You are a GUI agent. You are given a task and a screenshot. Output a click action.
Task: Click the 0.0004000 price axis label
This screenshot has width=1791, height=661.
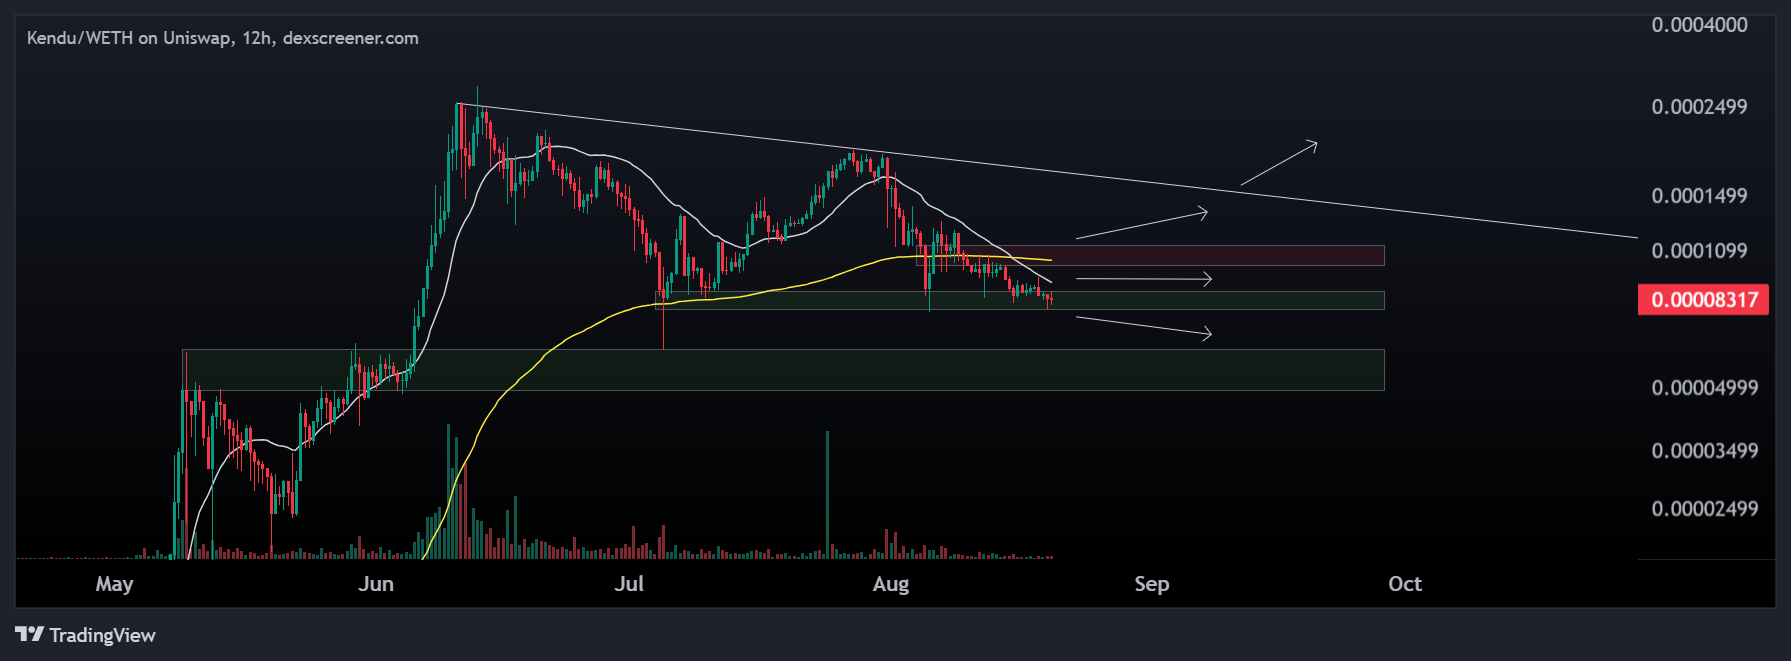tap(1699, 25)
